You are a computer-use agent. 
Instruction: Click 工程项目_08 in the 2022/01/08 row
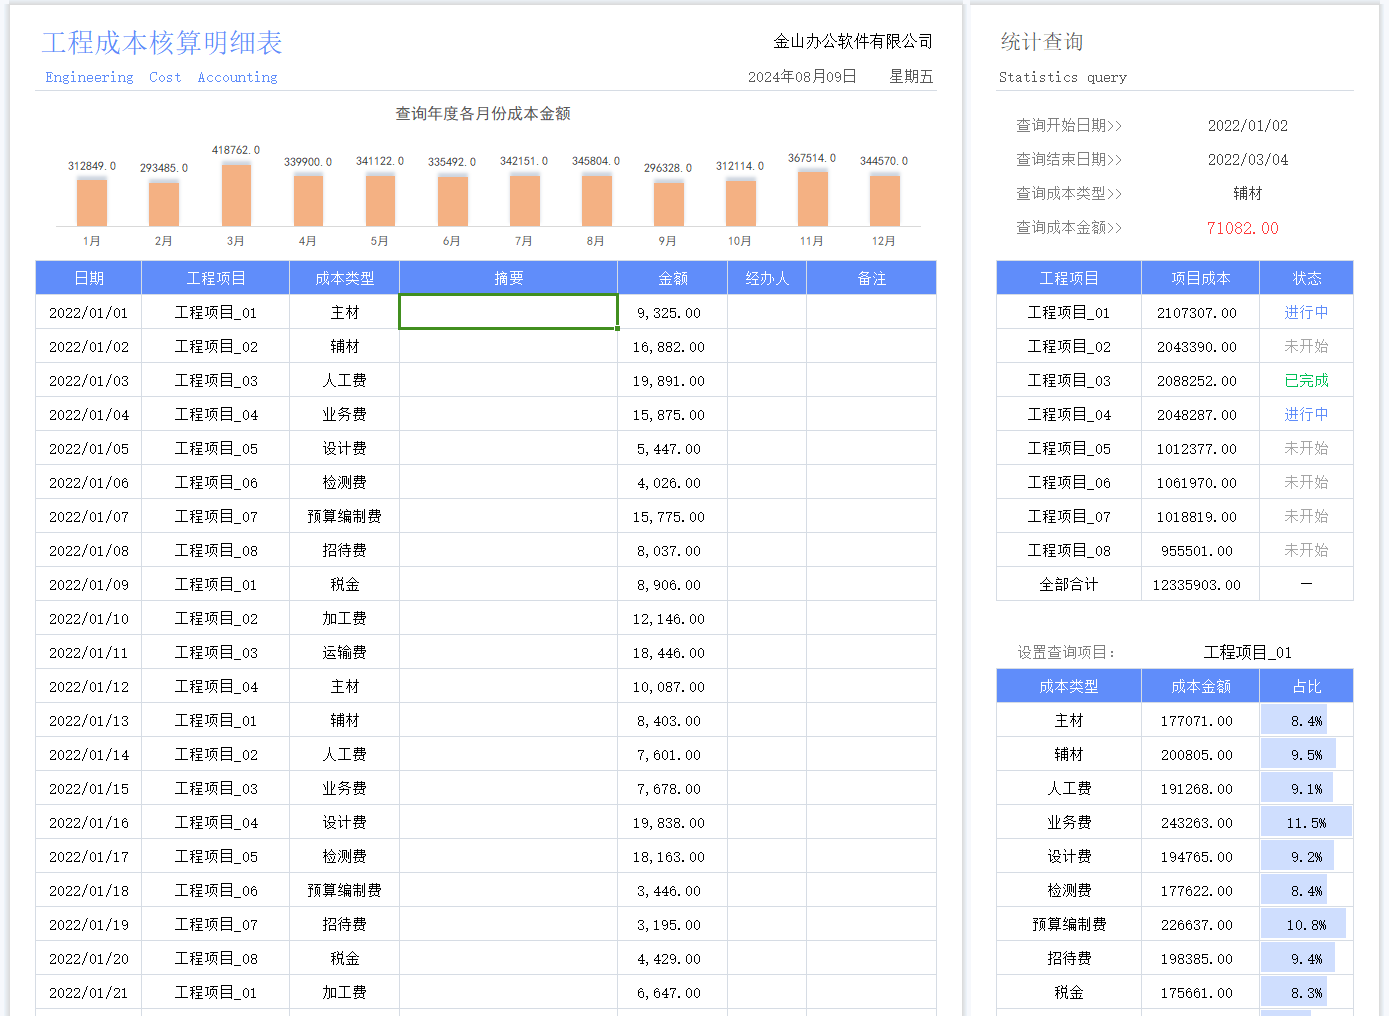(216, 550)
